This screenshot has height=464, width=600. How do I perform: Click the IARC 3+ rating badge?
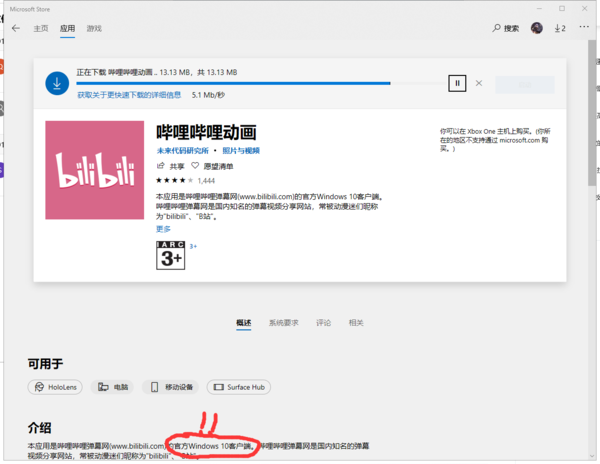tap(171, 255)
